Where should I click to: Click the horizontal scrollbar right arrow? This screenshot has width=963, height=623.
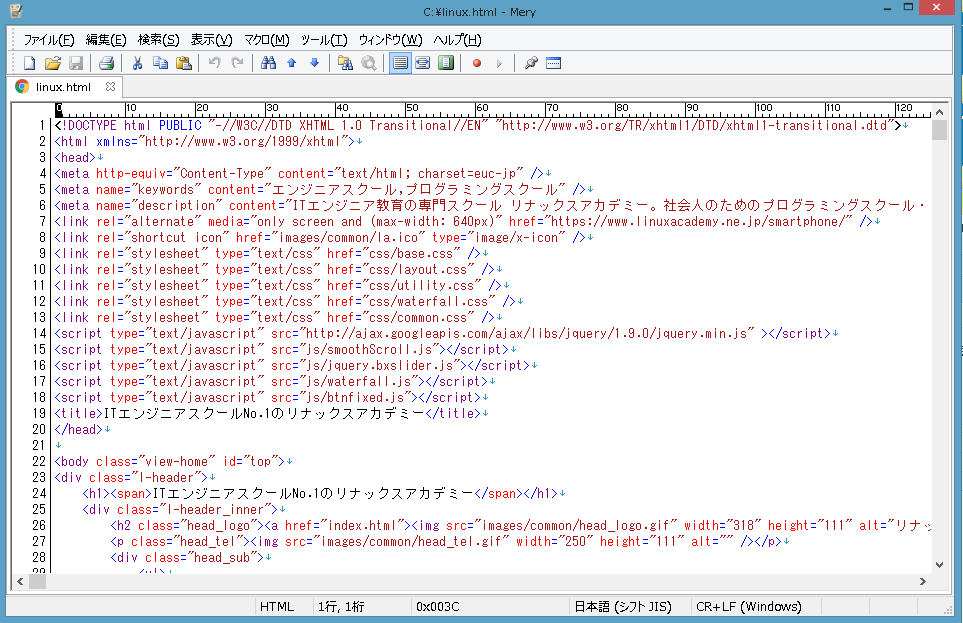coord(921,582)
